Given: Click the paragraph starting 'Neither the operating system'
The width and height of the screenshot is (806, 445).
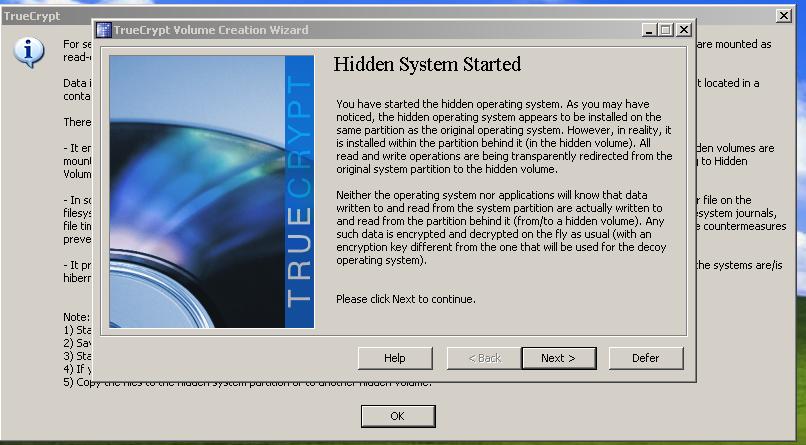Looking at the screenshot, I should (501, 228).
